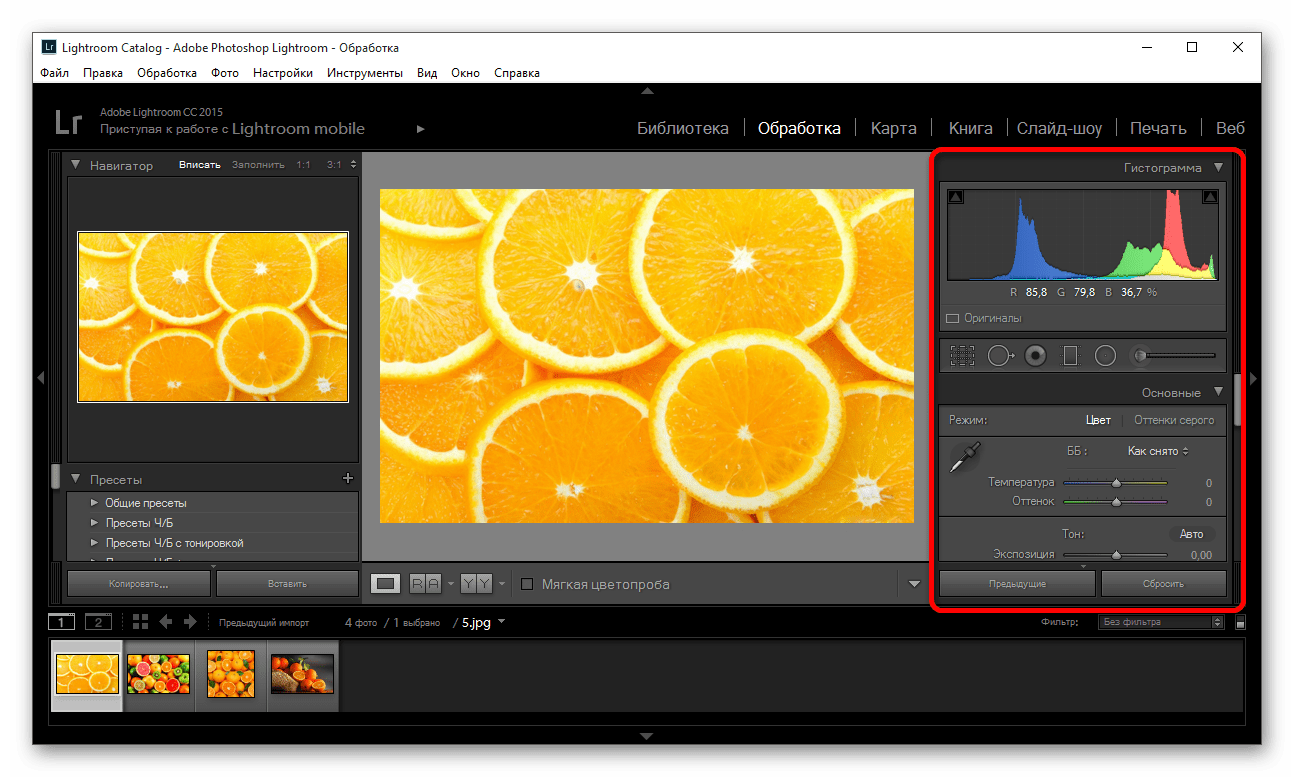Activate the Red Eye Correction tool

[1035, 355]
